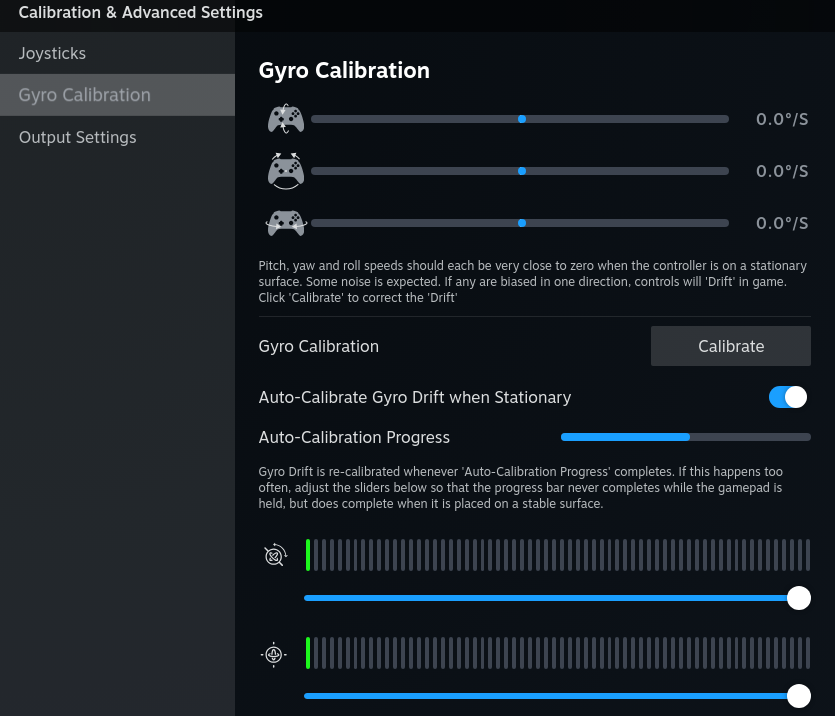Click the crosshair icon beside the lower level meter
835x716 pixels.
coord(274,654)
